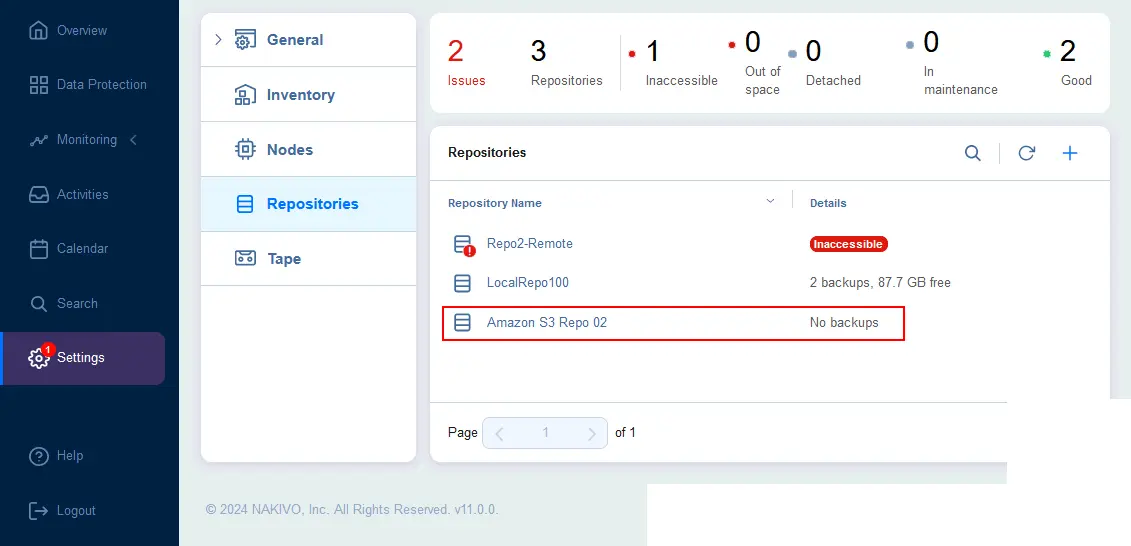Screen dimensions: 1131x546
Task: Click the Calendar icon
Action: [x=38, y=249]
